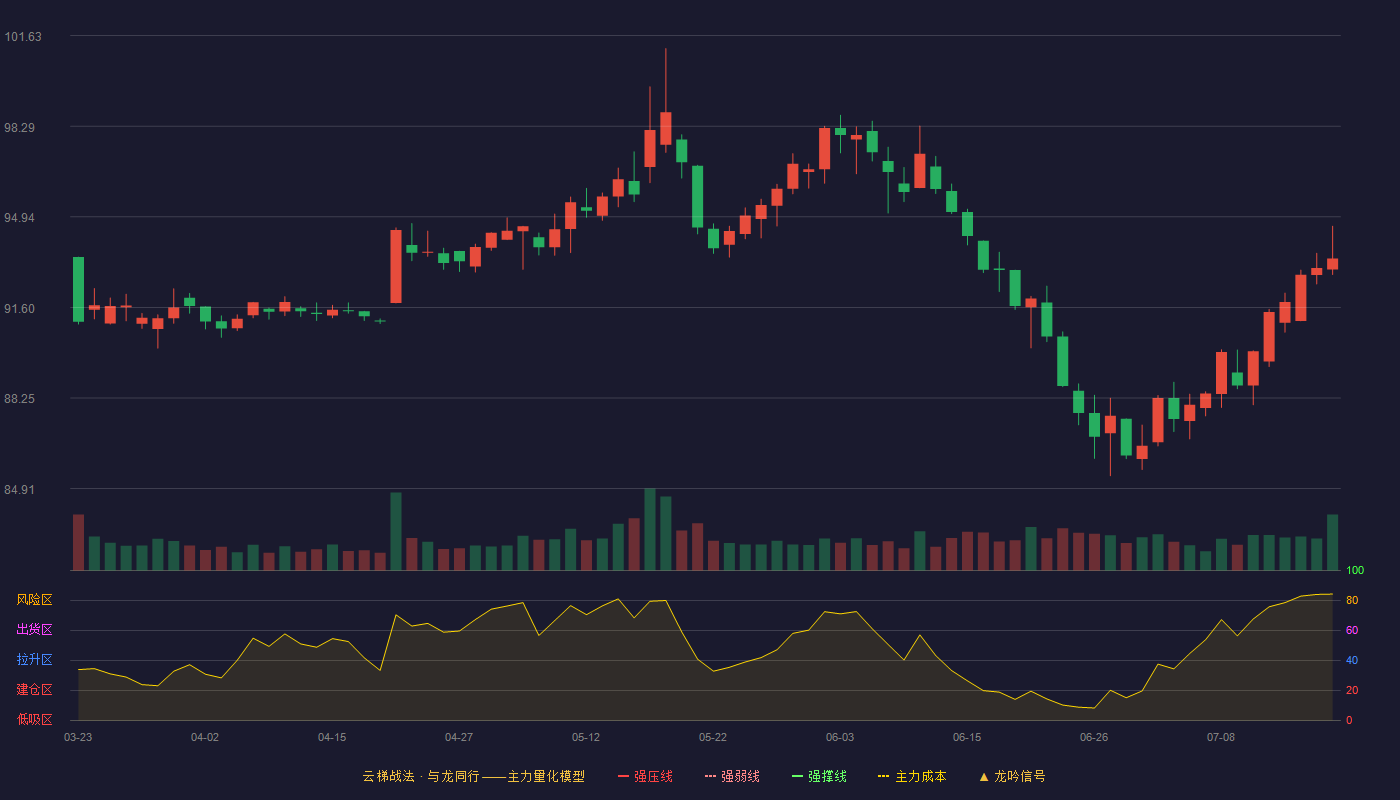Click the first tall green candle at 03-23
This screenshot has height=800, width=1400.
[78, 289]
